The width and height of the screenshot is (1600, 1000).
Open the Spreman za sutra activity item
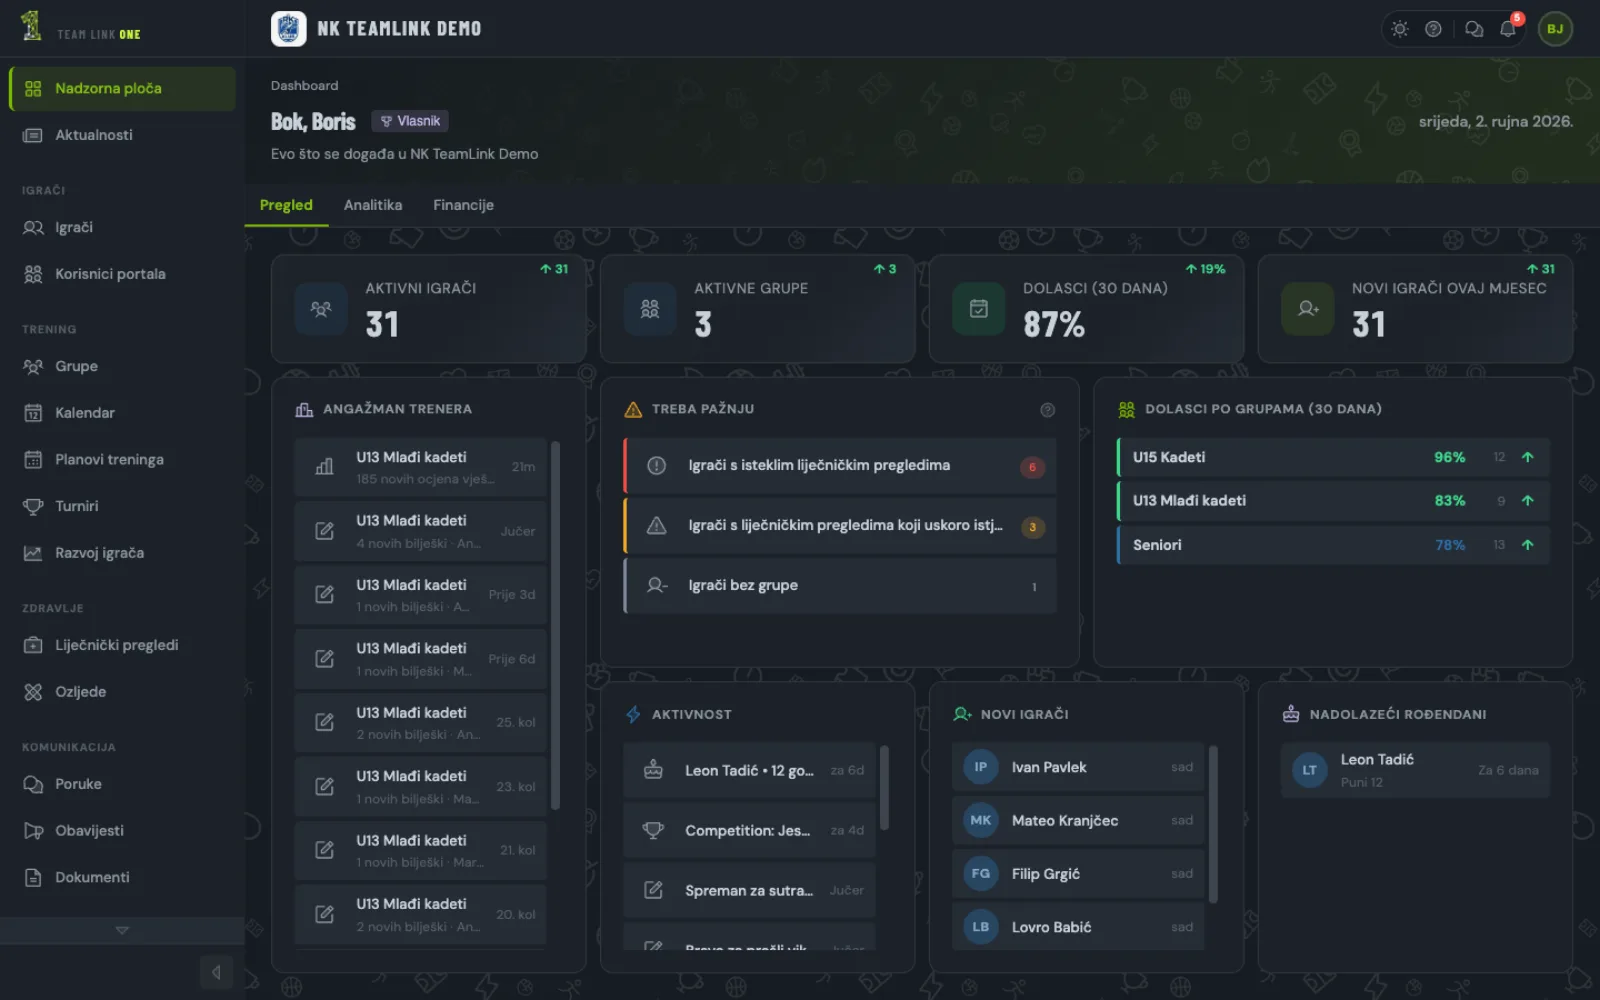click(x=750, y=891)
